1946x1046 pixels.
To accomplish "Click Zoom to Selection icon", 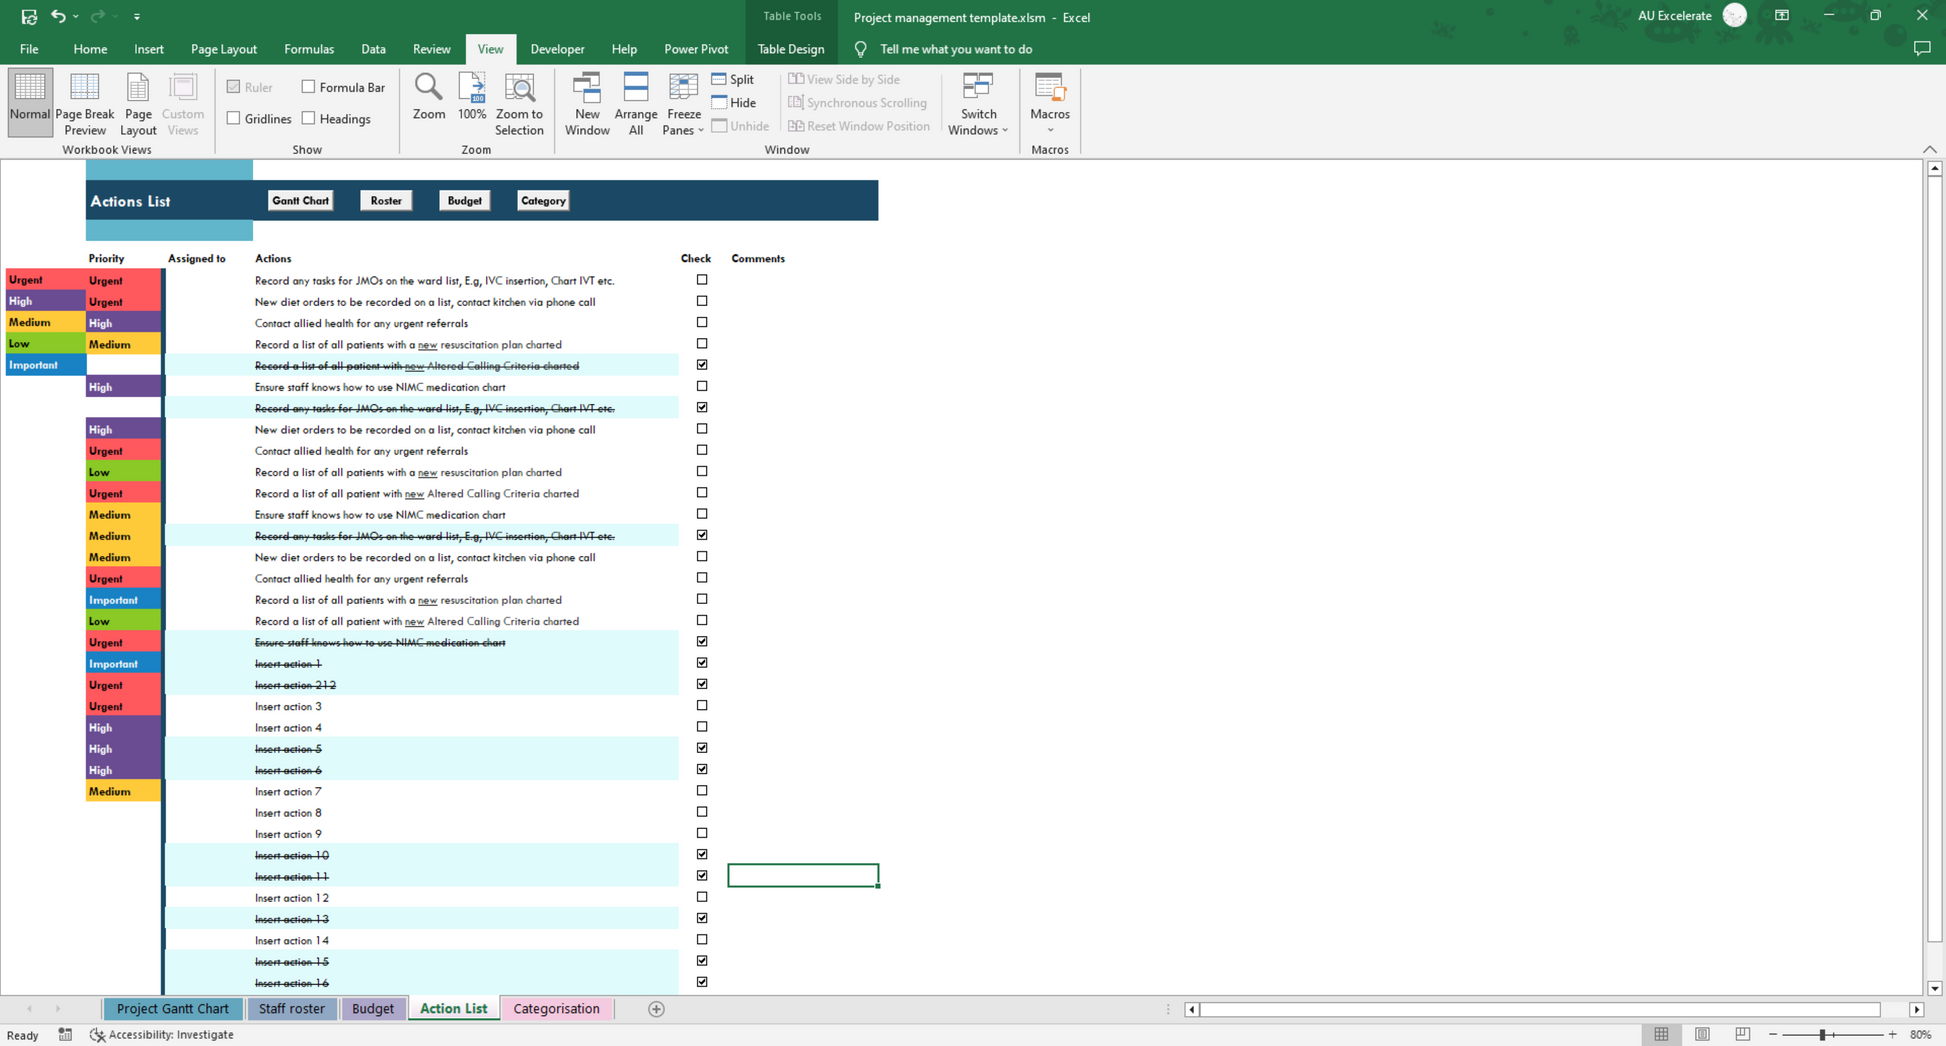I will tap(519, 88).
